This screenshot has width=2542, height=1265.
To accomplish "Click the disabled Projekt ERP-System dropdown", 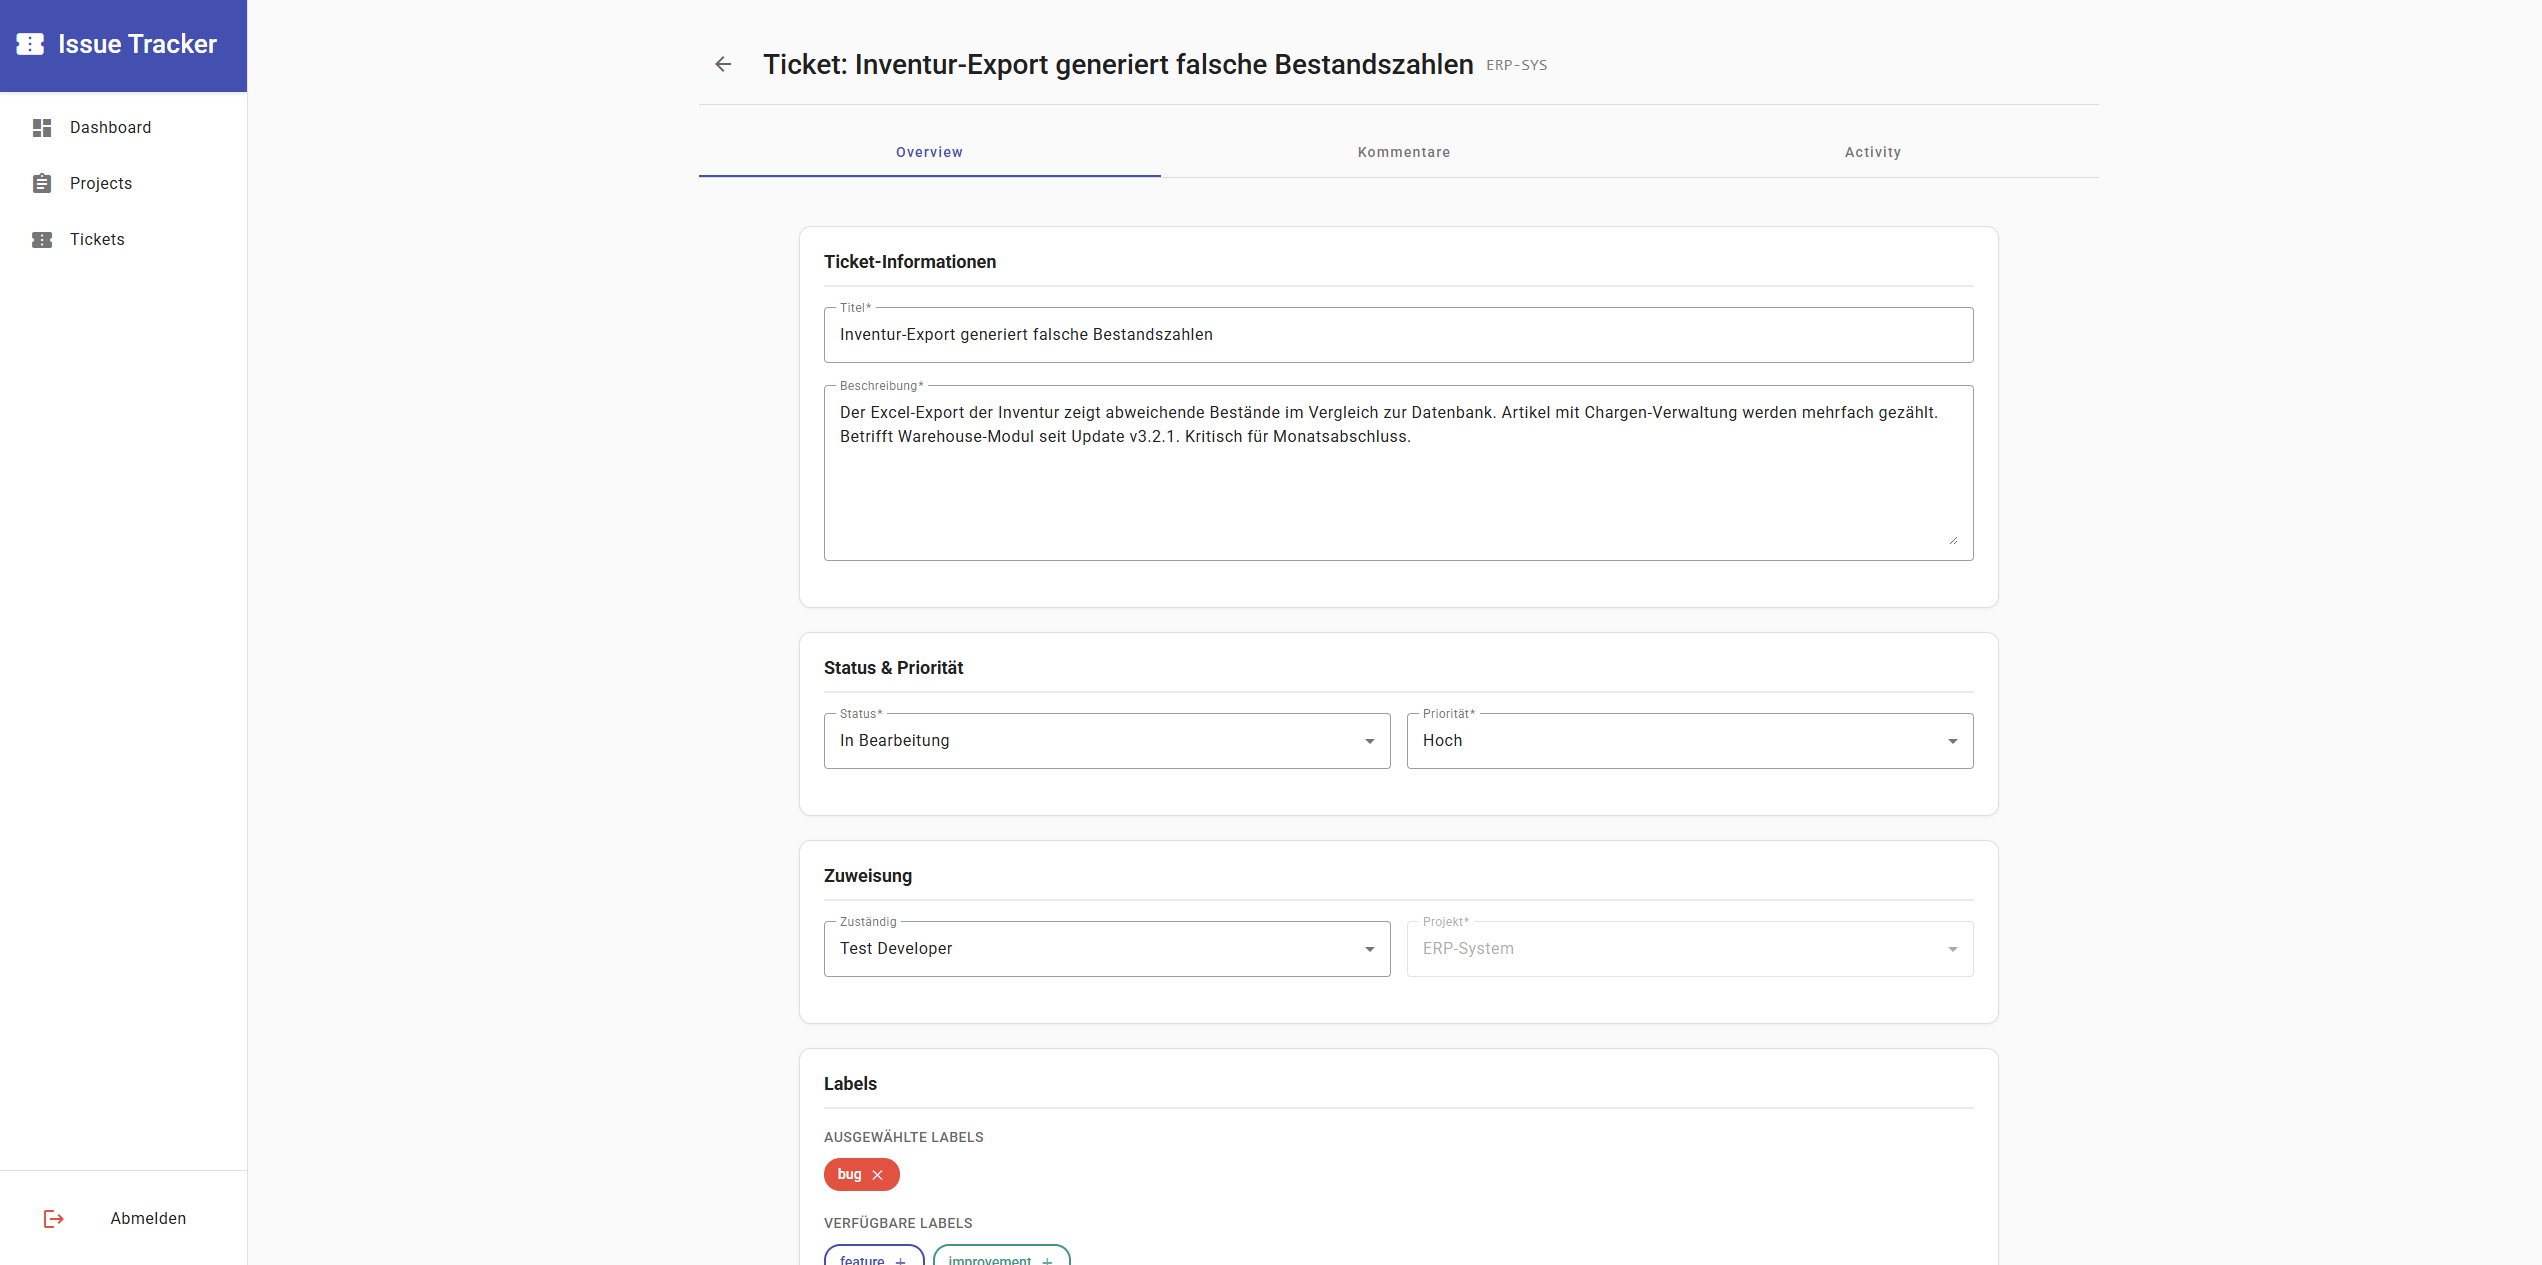I will pos(1690,949).
